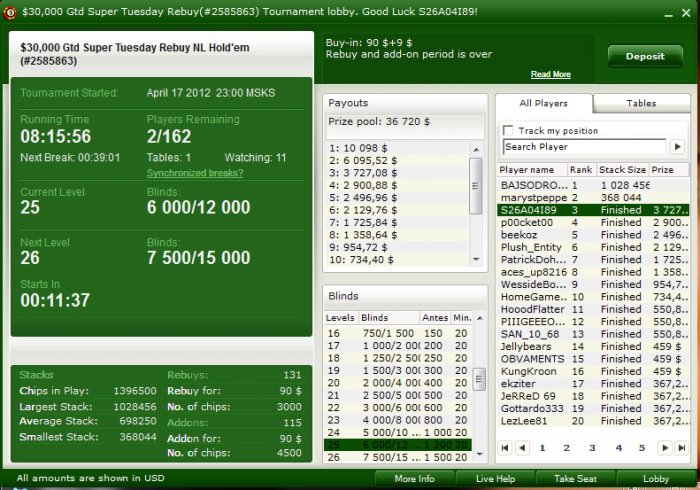Image resolution: width=700 pixels, height=490 pixels.
Task: Open page 4 of players list
Action: 618,448
